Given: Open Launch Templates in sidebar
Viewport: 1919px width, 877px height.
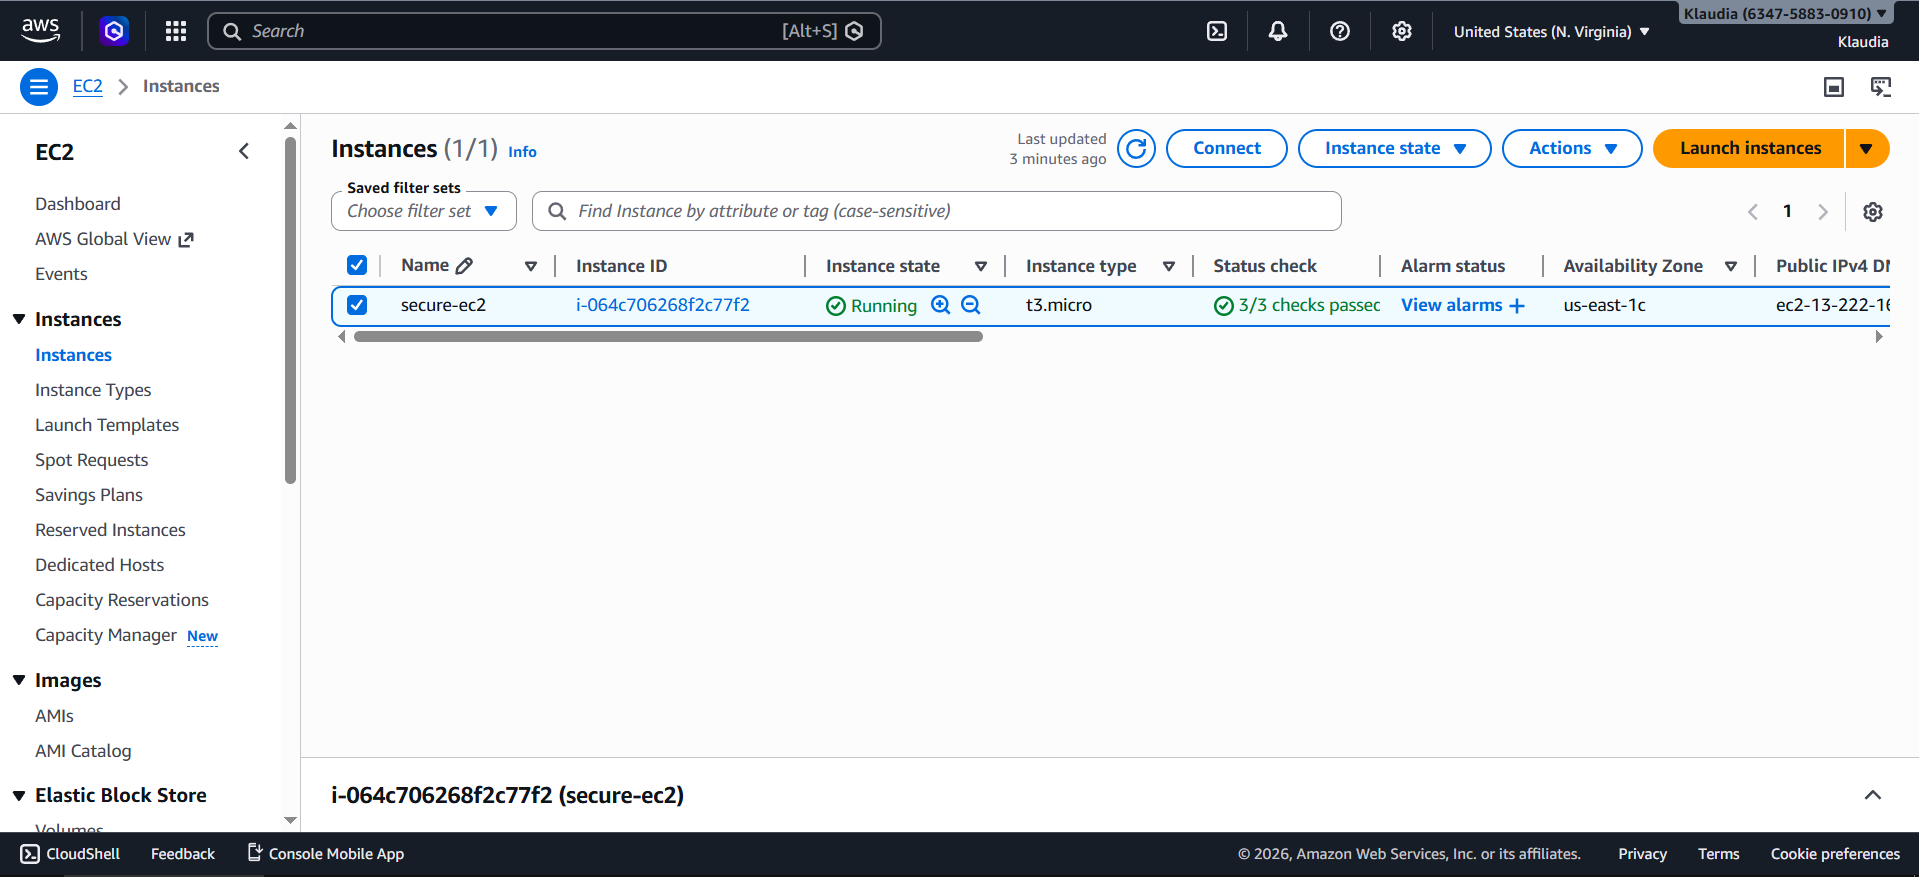Looking at the screenshot, I should 107,425.
